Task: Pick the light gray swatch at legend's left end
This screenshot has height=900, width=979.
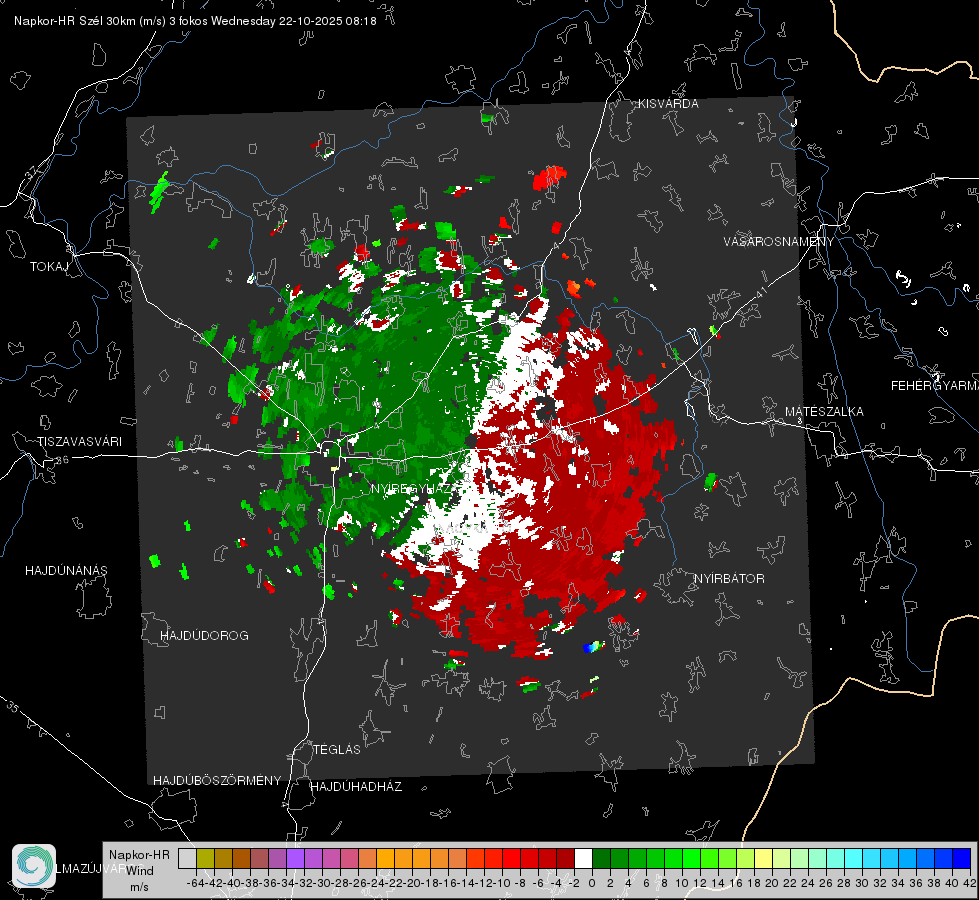Action: (187, 858)
